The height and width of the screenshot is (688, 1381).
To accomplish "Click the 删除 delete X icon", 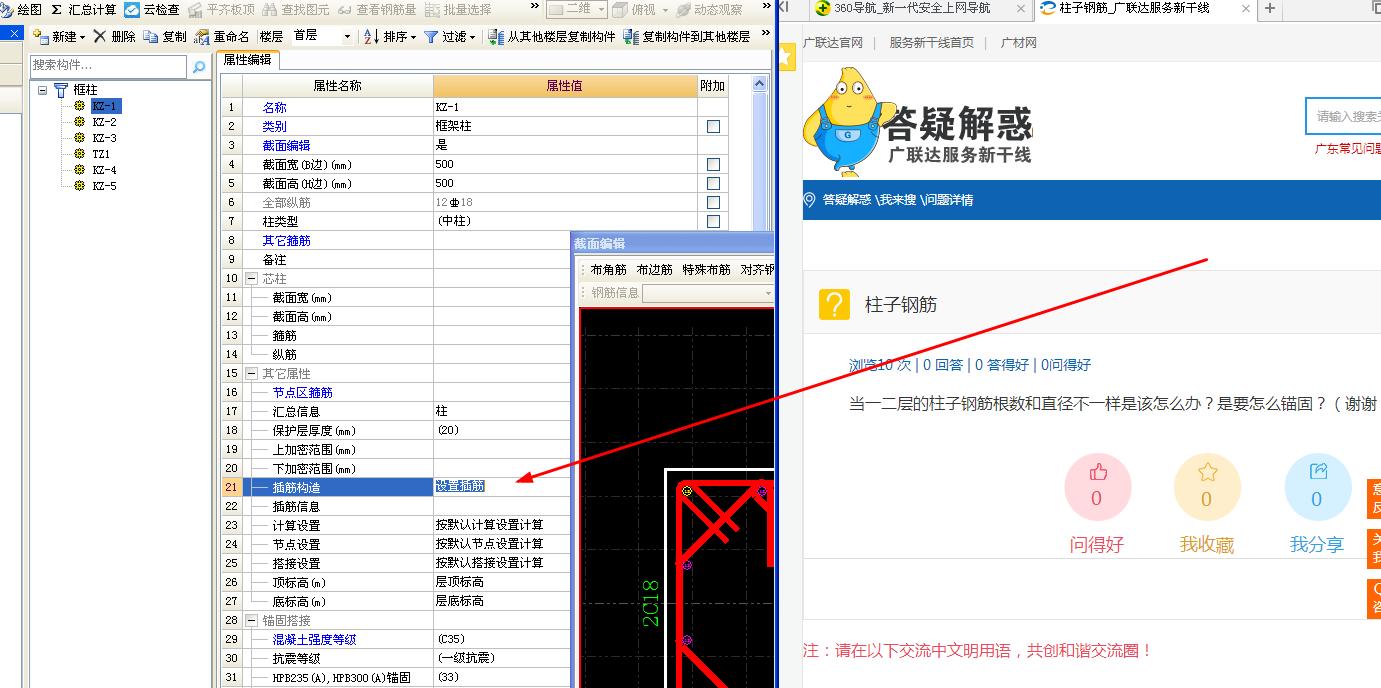I will click(x=100, y=36).
